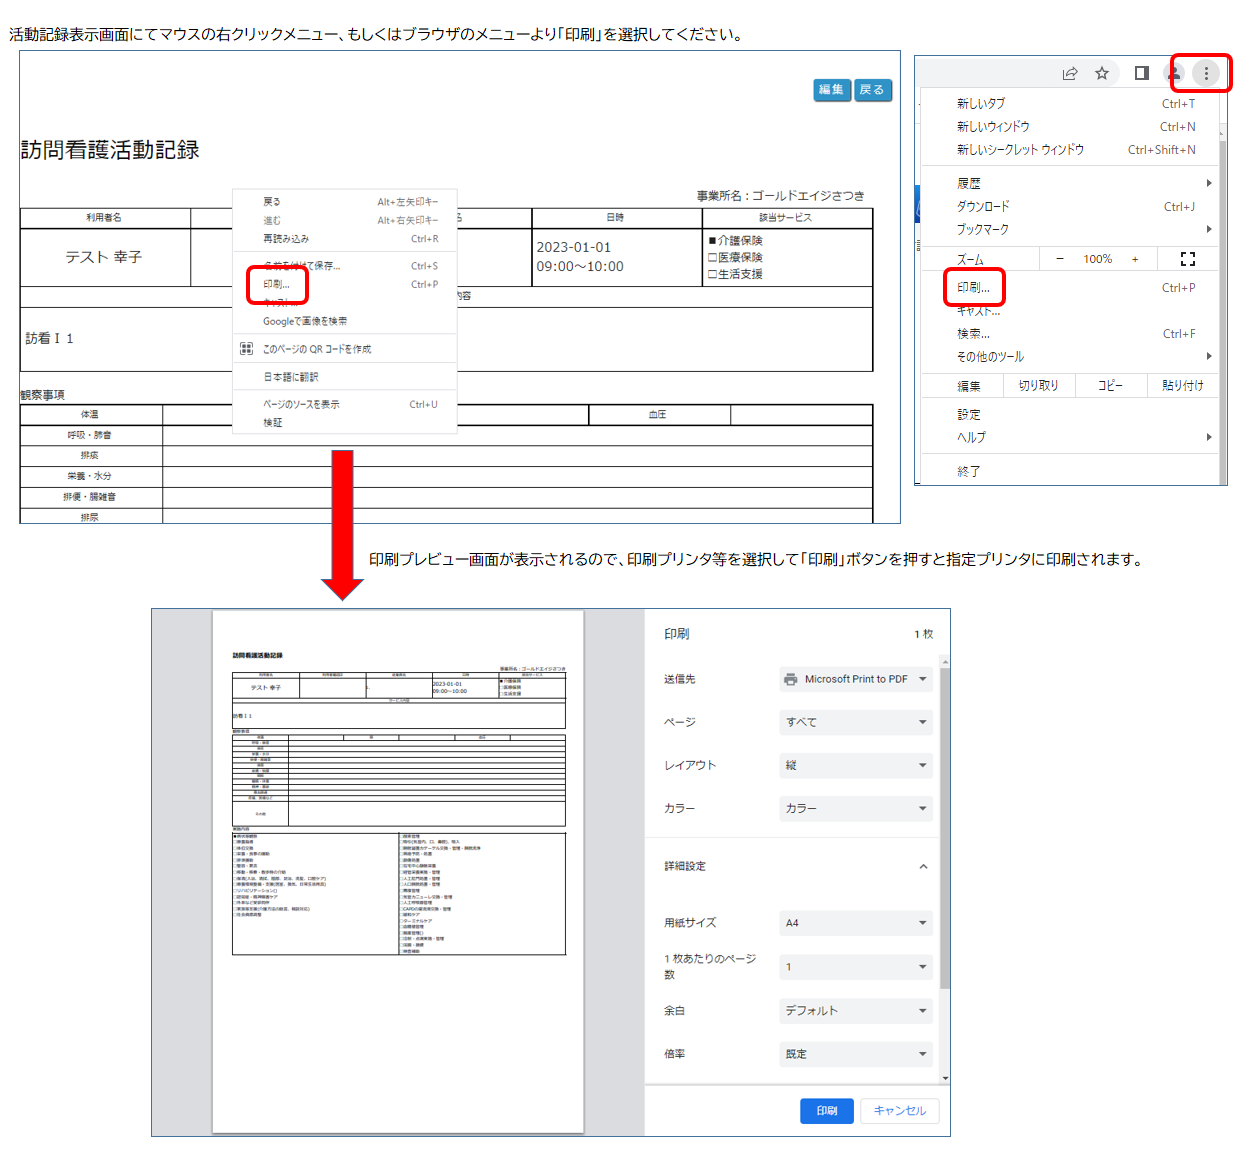Click the blue 印刷 button

[826, 1111]
